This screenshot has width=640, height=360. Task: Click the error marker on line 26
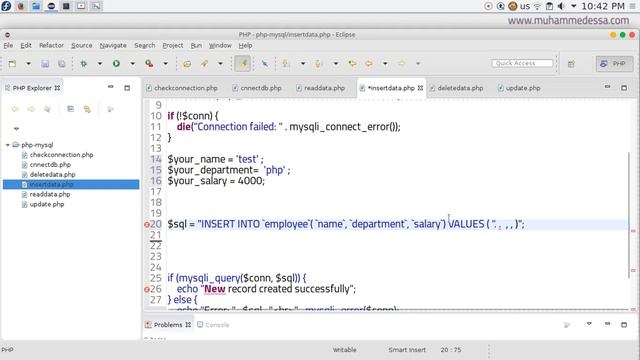(x=147, y=289)
